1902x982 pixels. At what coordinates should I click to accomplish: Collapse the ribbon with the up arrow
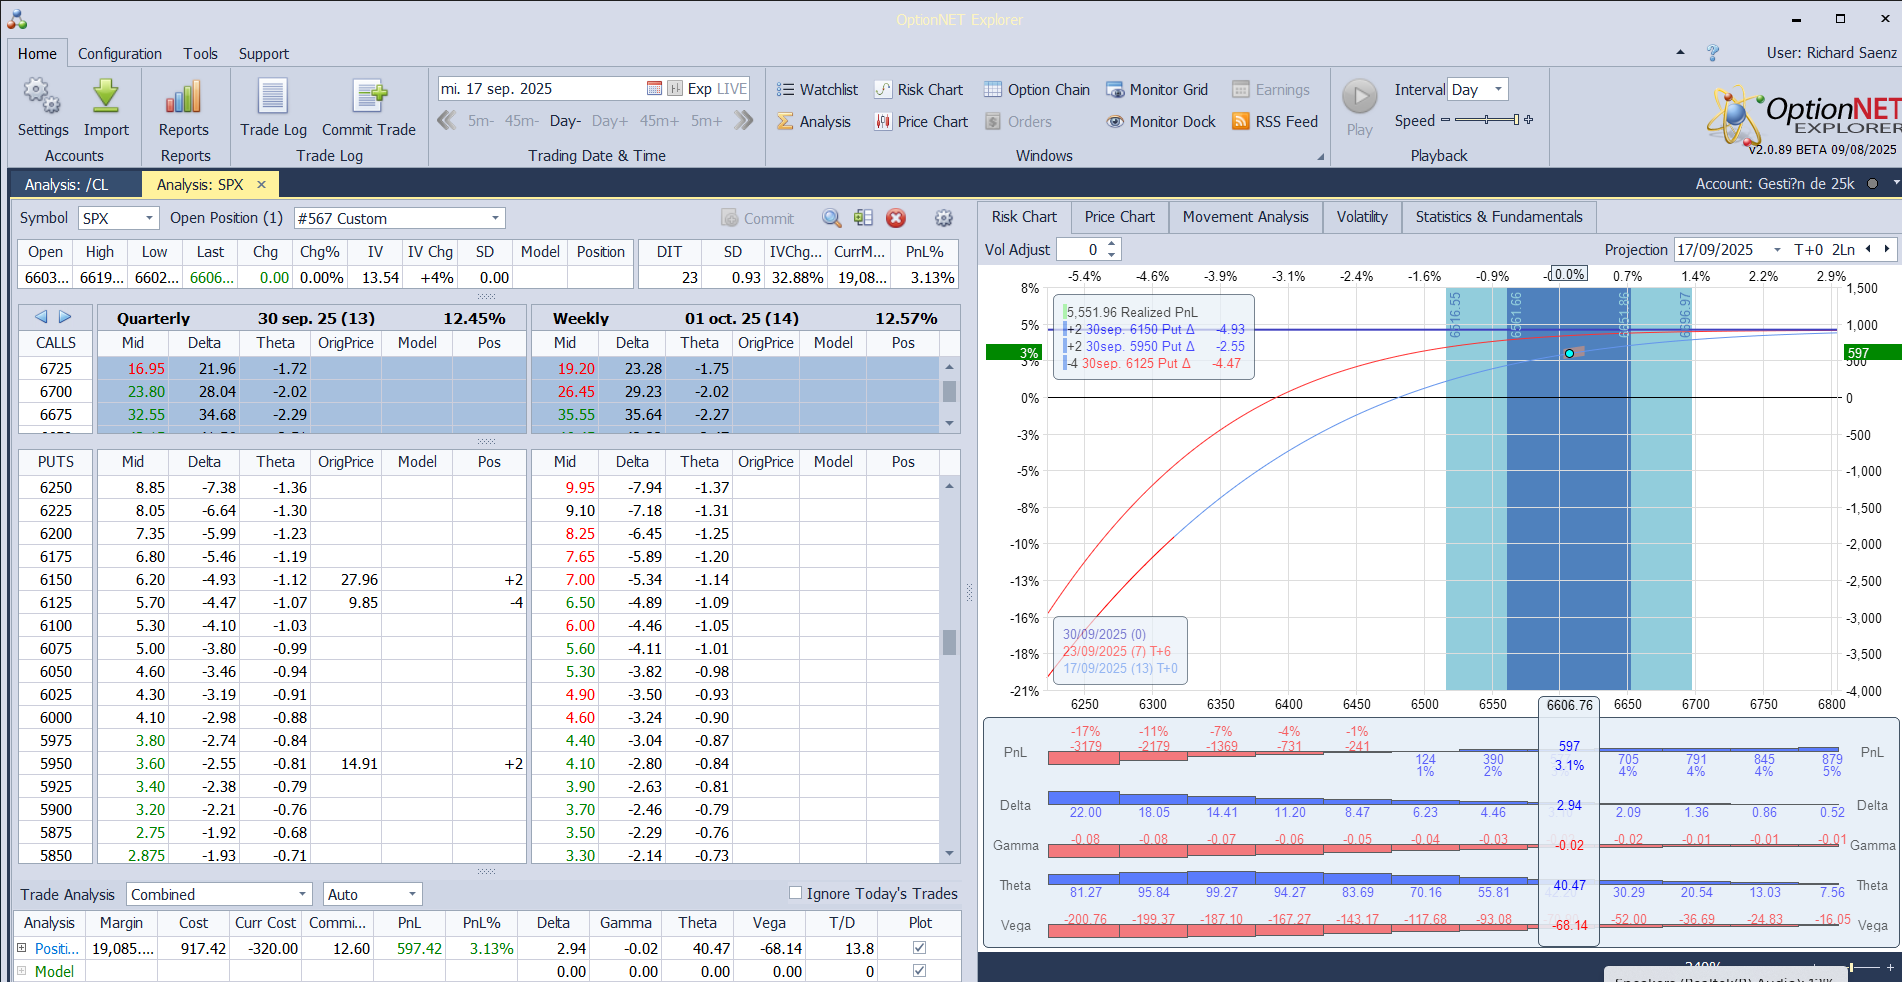tap(1680, 53)
